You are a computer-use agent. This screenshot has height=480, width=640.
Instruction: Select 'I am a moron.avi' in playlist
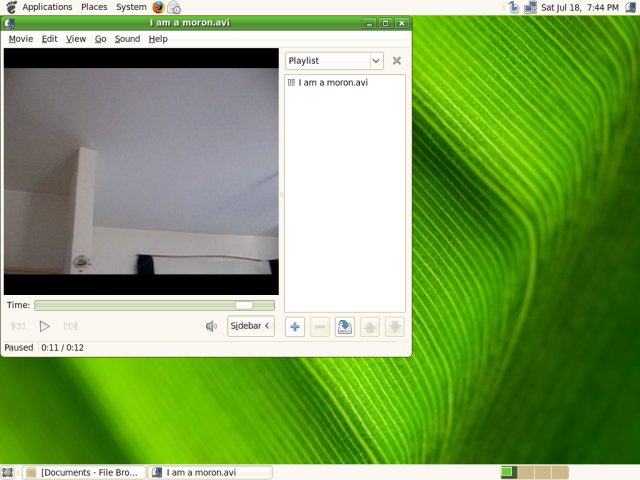344,82
